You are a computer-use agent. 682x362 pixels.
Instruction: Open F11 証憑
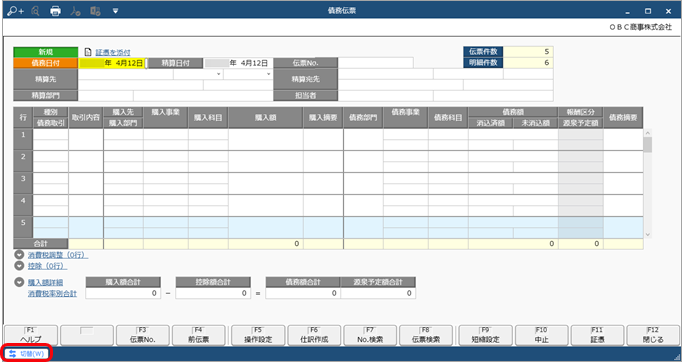pyautogui.click(x=597, y=335)
